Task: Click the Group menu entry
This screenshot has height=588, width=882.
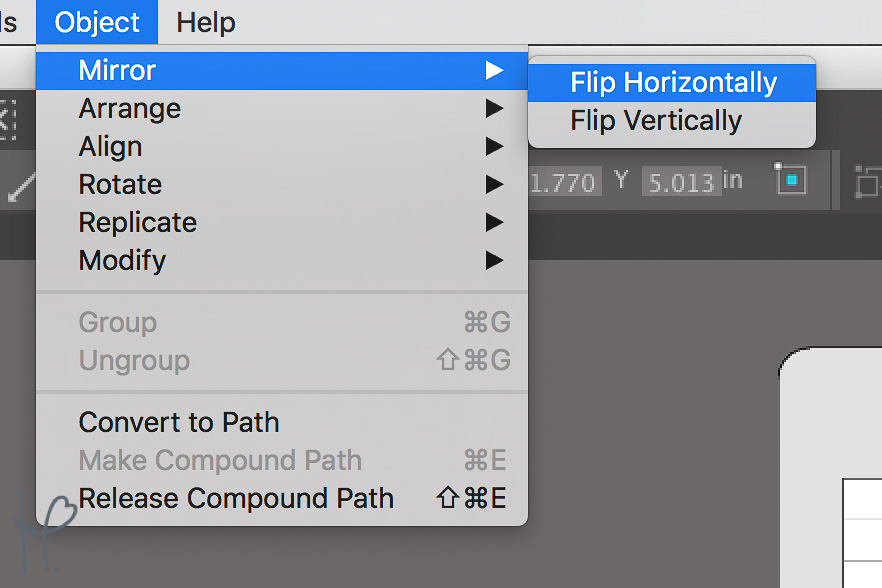Action: (282, 322)
